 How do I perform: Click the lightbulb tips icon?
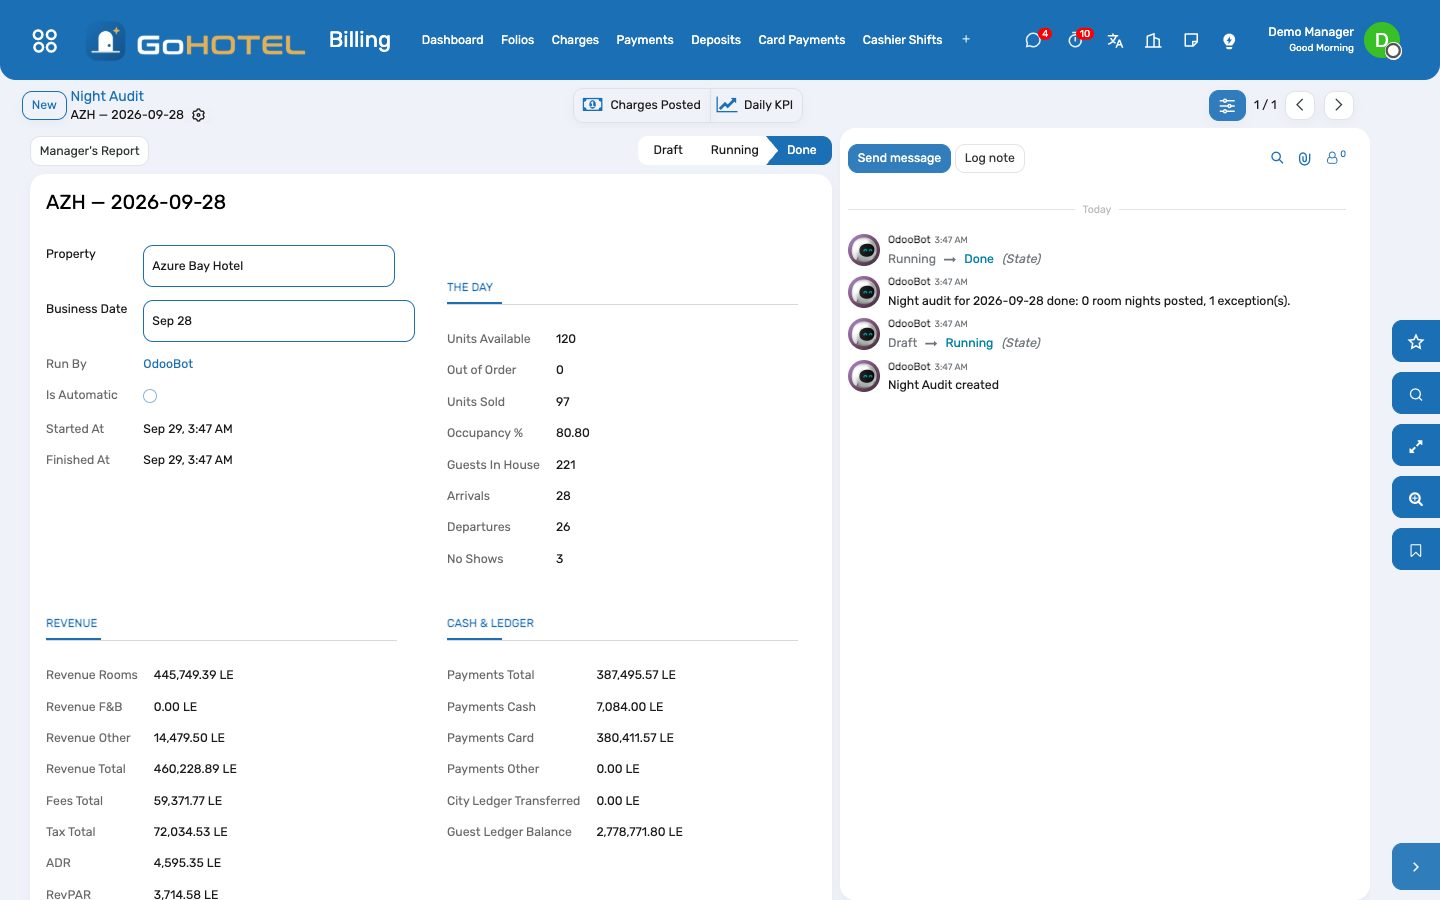[x=1229, y=40]
